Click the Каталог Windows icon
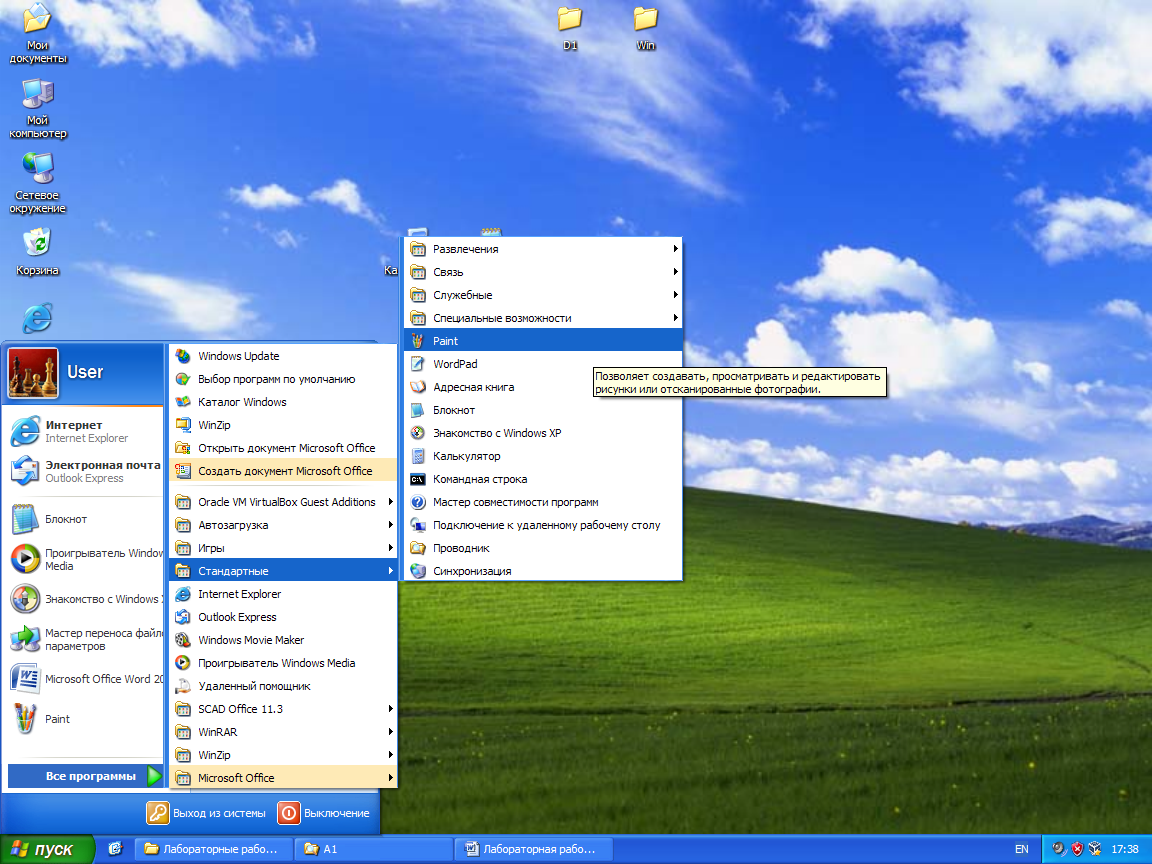This screenshot has width=1152, height=864. (183, 402)
